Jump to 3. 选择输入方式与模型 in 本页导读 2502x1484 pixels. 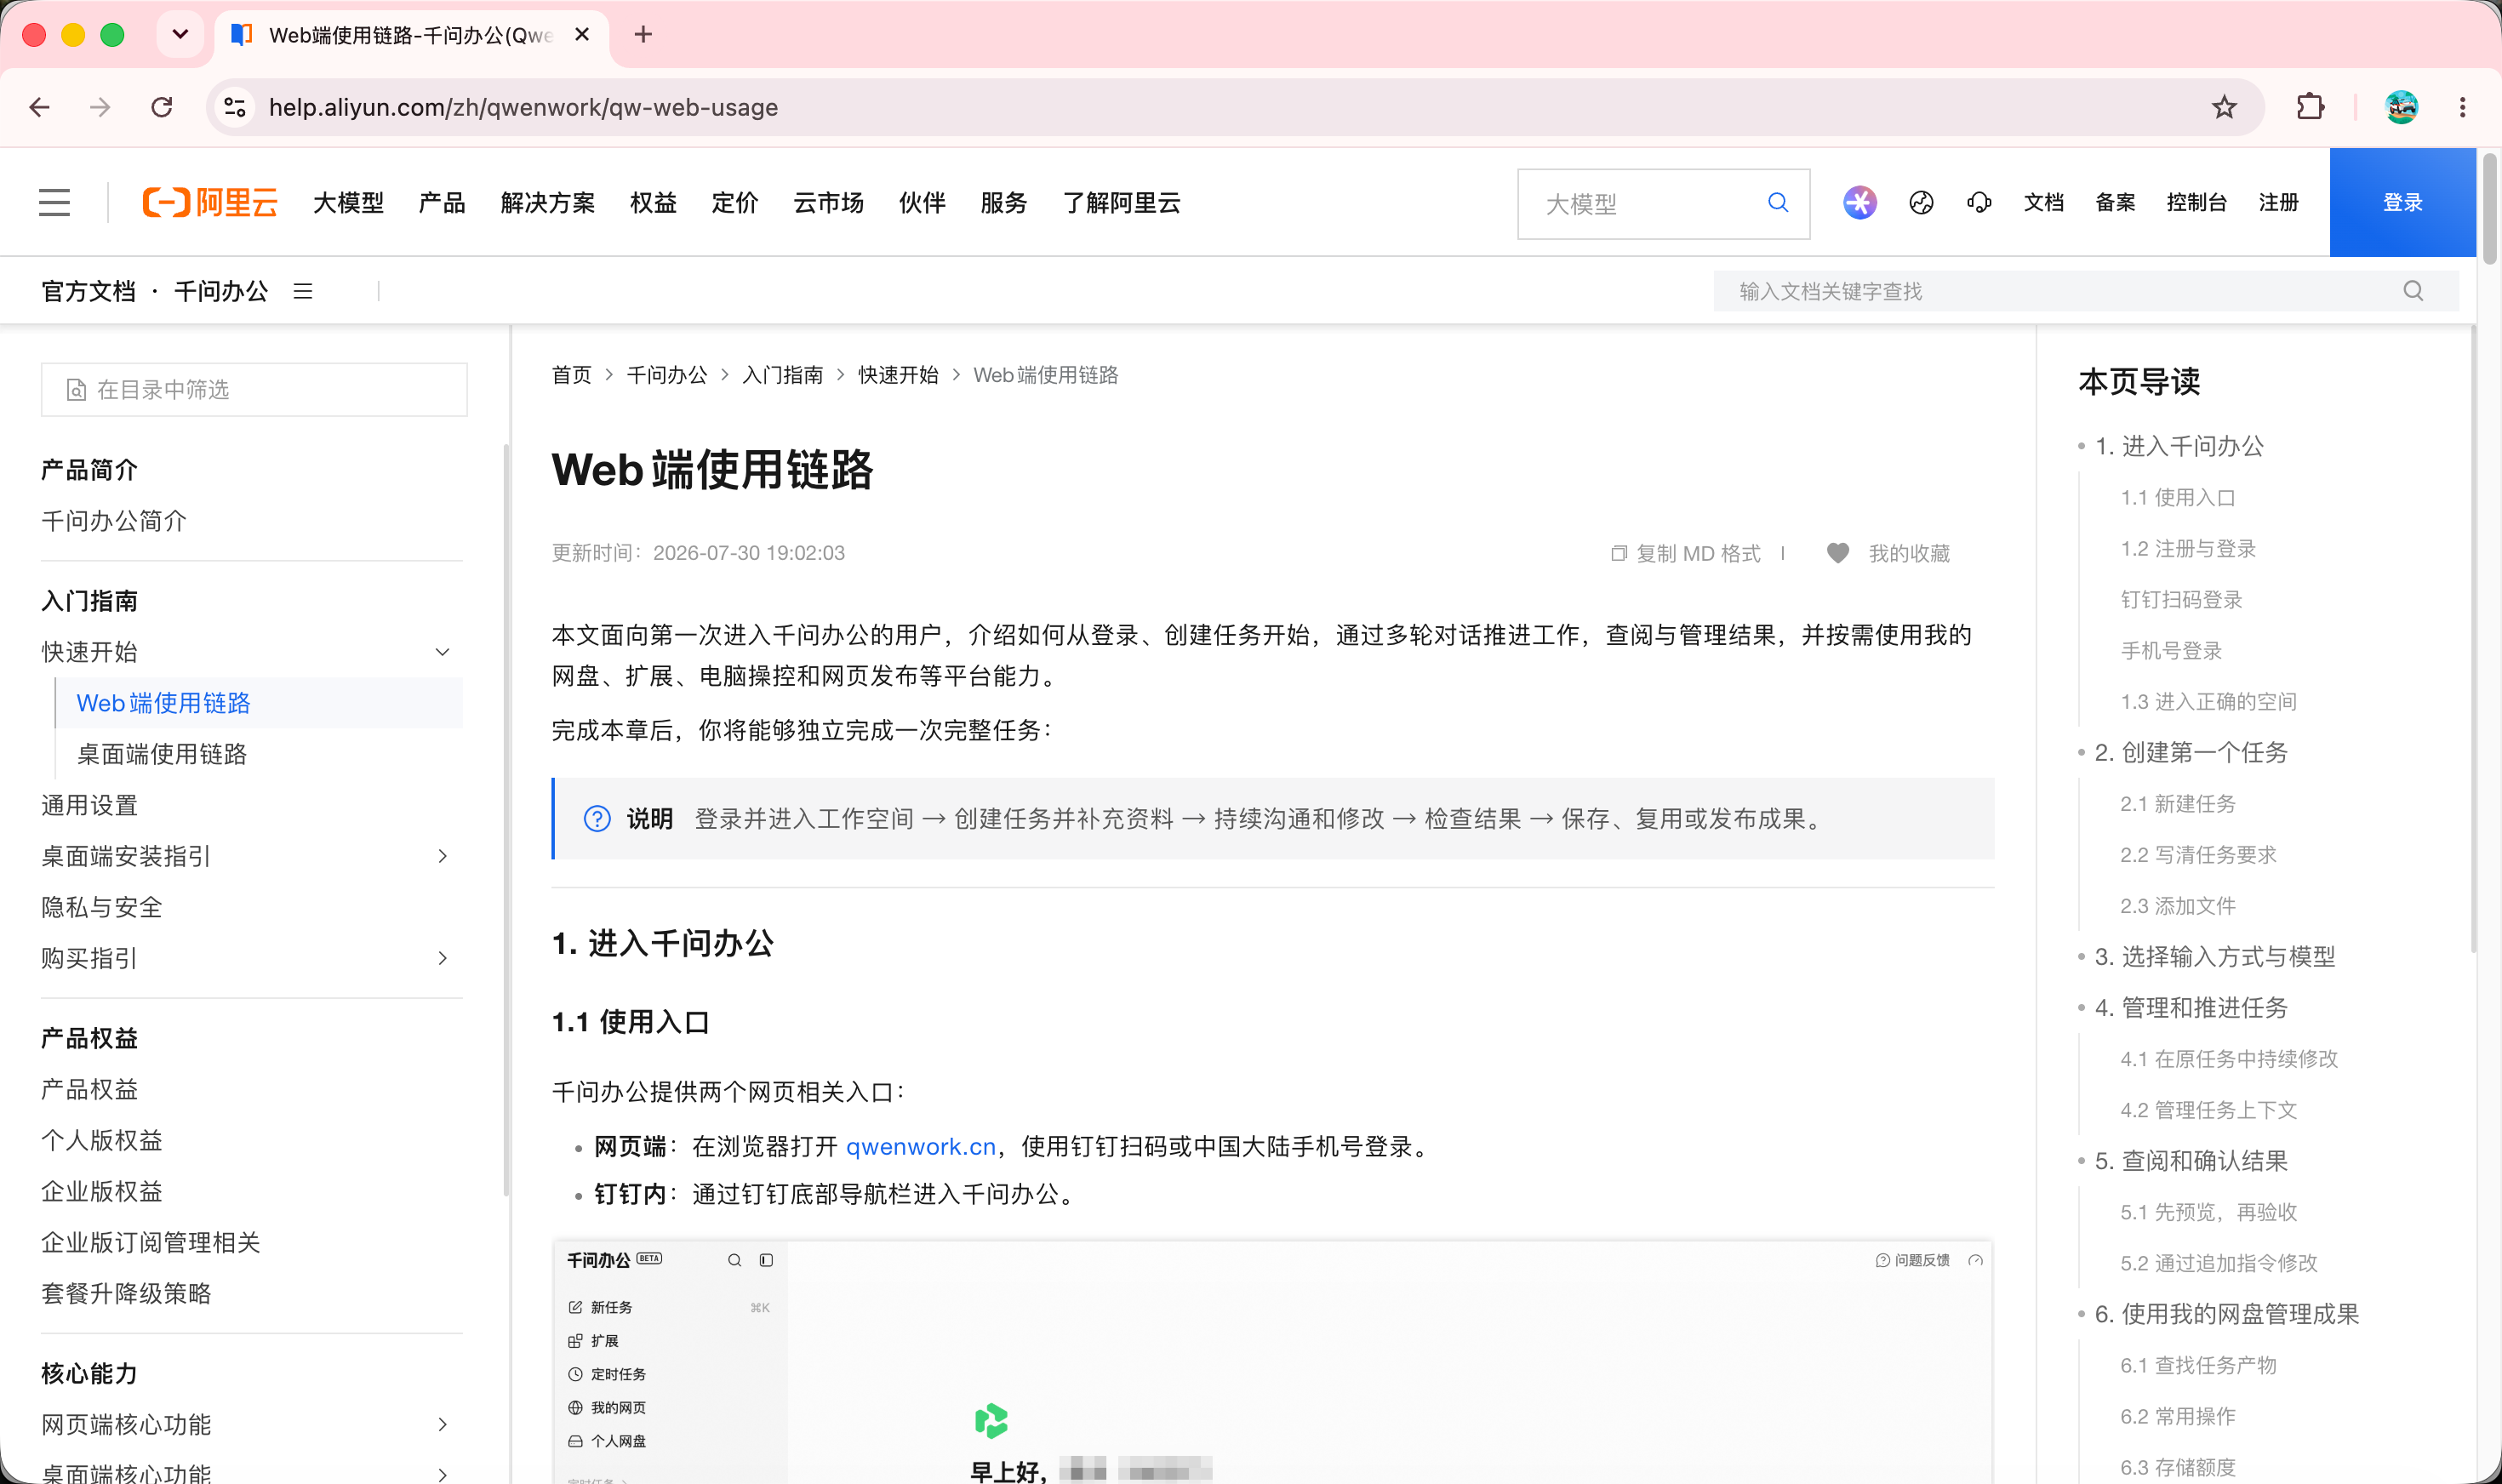pos(2215,956)
